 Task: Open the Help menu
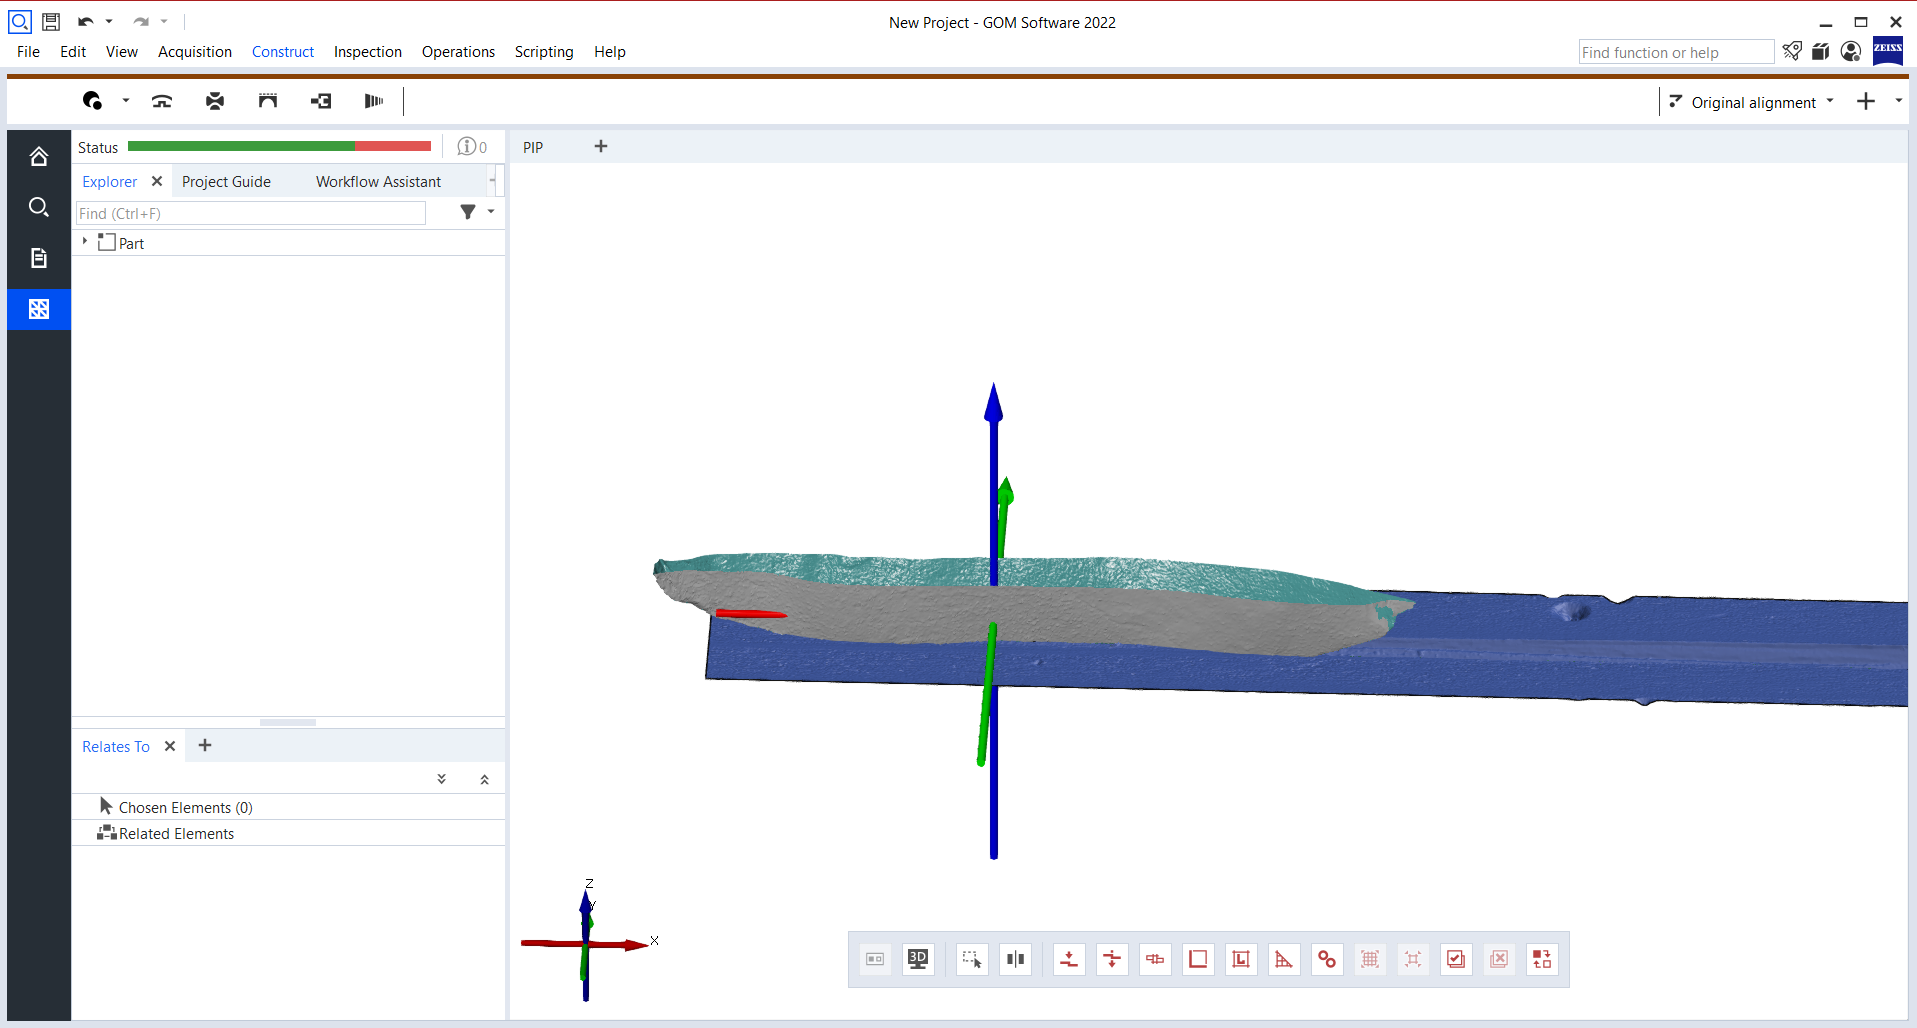tap(610, 52)
